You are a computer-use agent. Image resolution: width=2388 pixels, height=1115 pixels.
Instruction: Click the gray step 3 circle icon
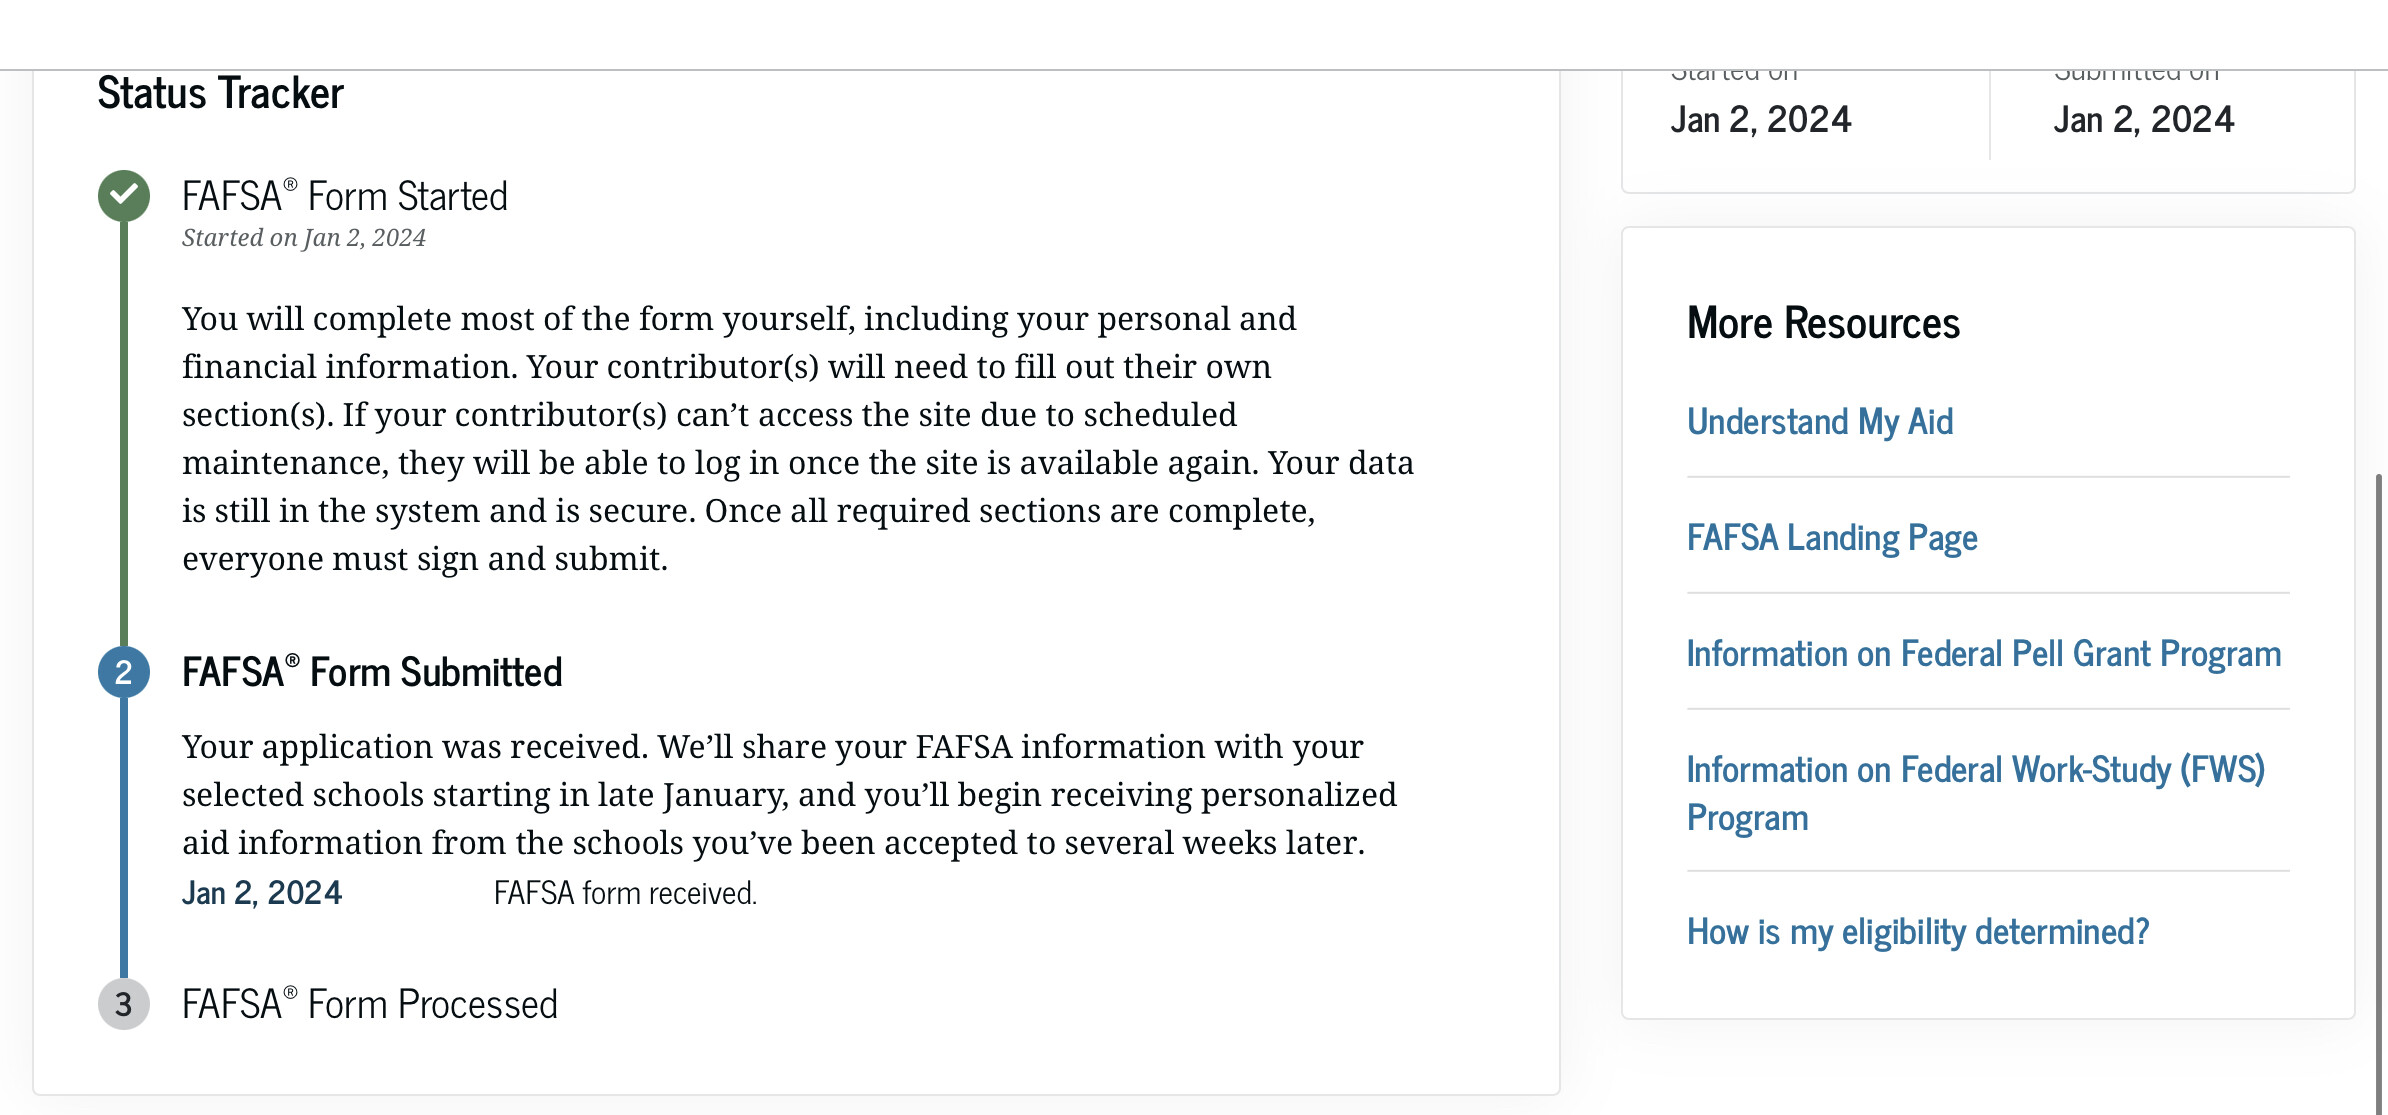click(x=124, y=1004)
